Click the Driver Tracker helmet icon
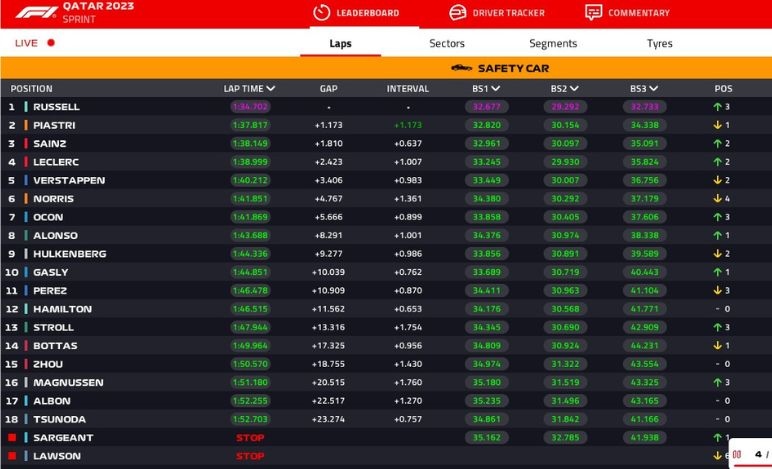 [x=458, y=13]
